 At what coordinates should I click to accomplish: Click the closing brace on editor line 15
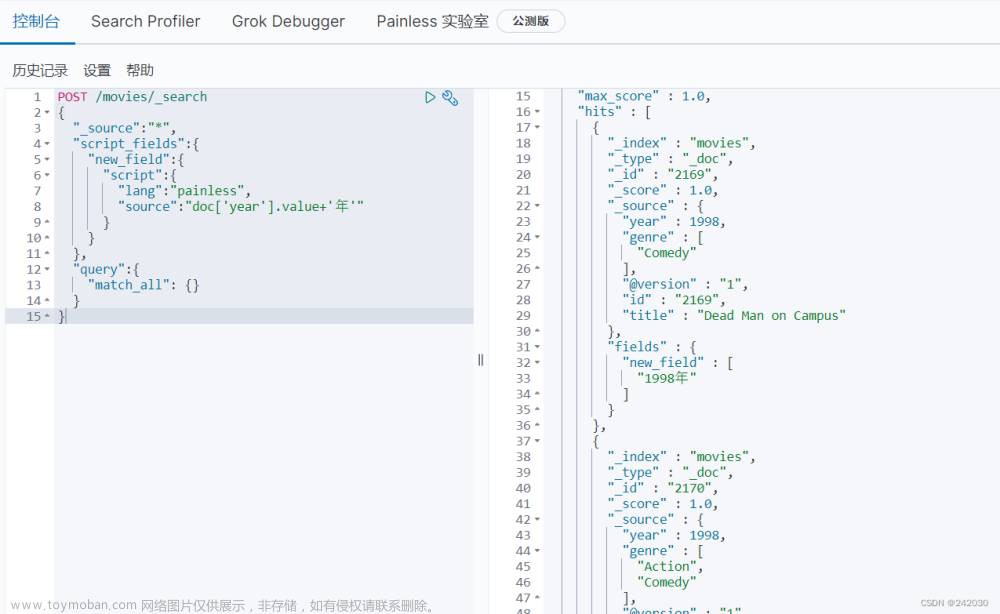[61, 317]
